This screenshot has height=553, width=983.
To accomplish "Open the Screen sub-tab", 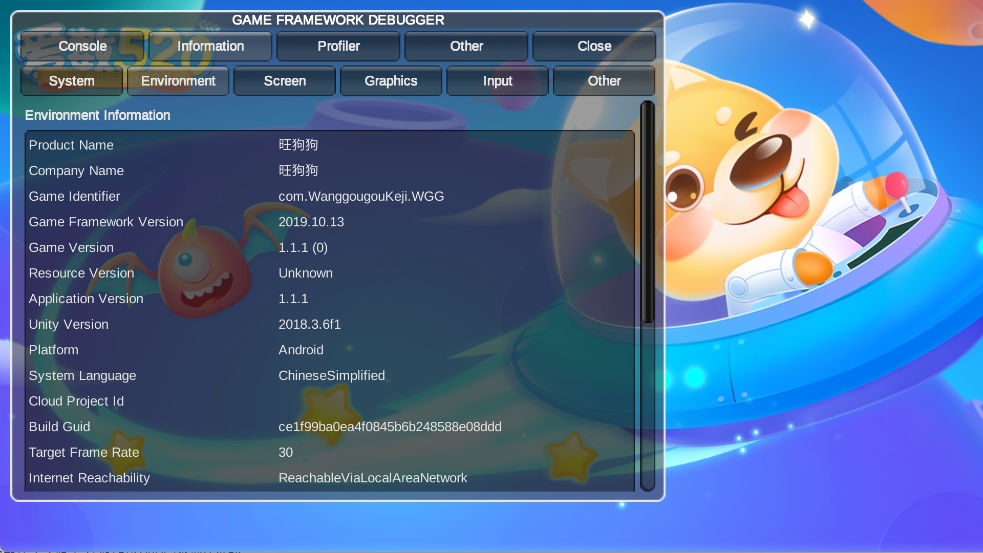I will 285,81.
